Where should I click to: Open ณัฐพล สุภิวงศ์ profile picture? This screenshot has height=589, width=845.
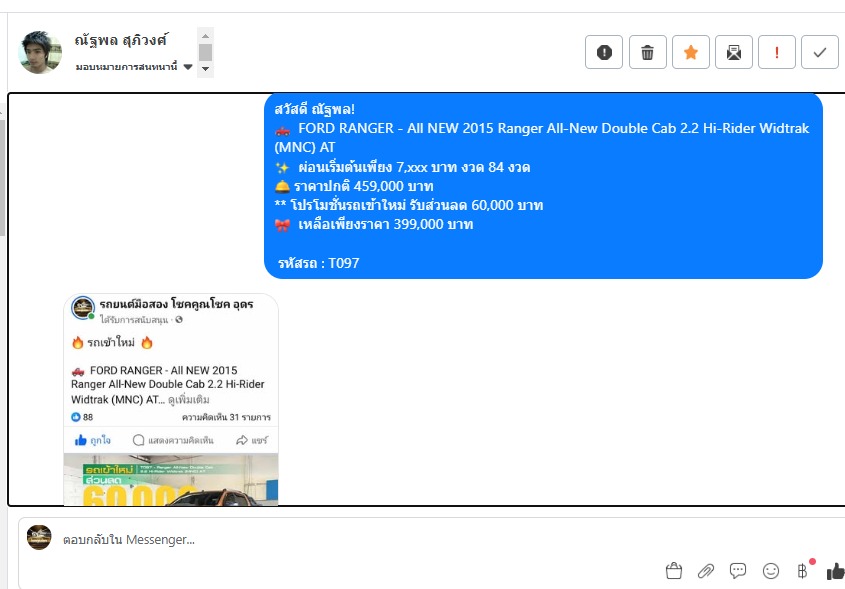point(40,52)
